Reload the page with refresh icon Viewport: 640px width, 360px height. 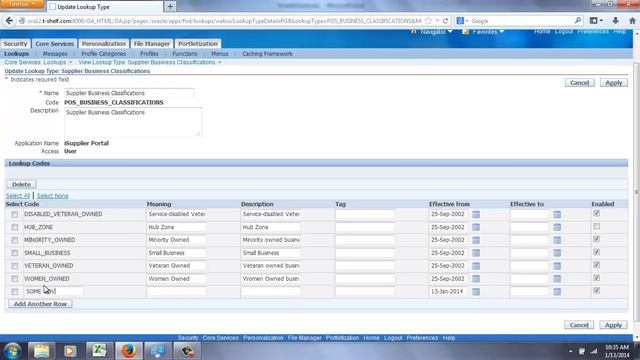click(445, 20)
